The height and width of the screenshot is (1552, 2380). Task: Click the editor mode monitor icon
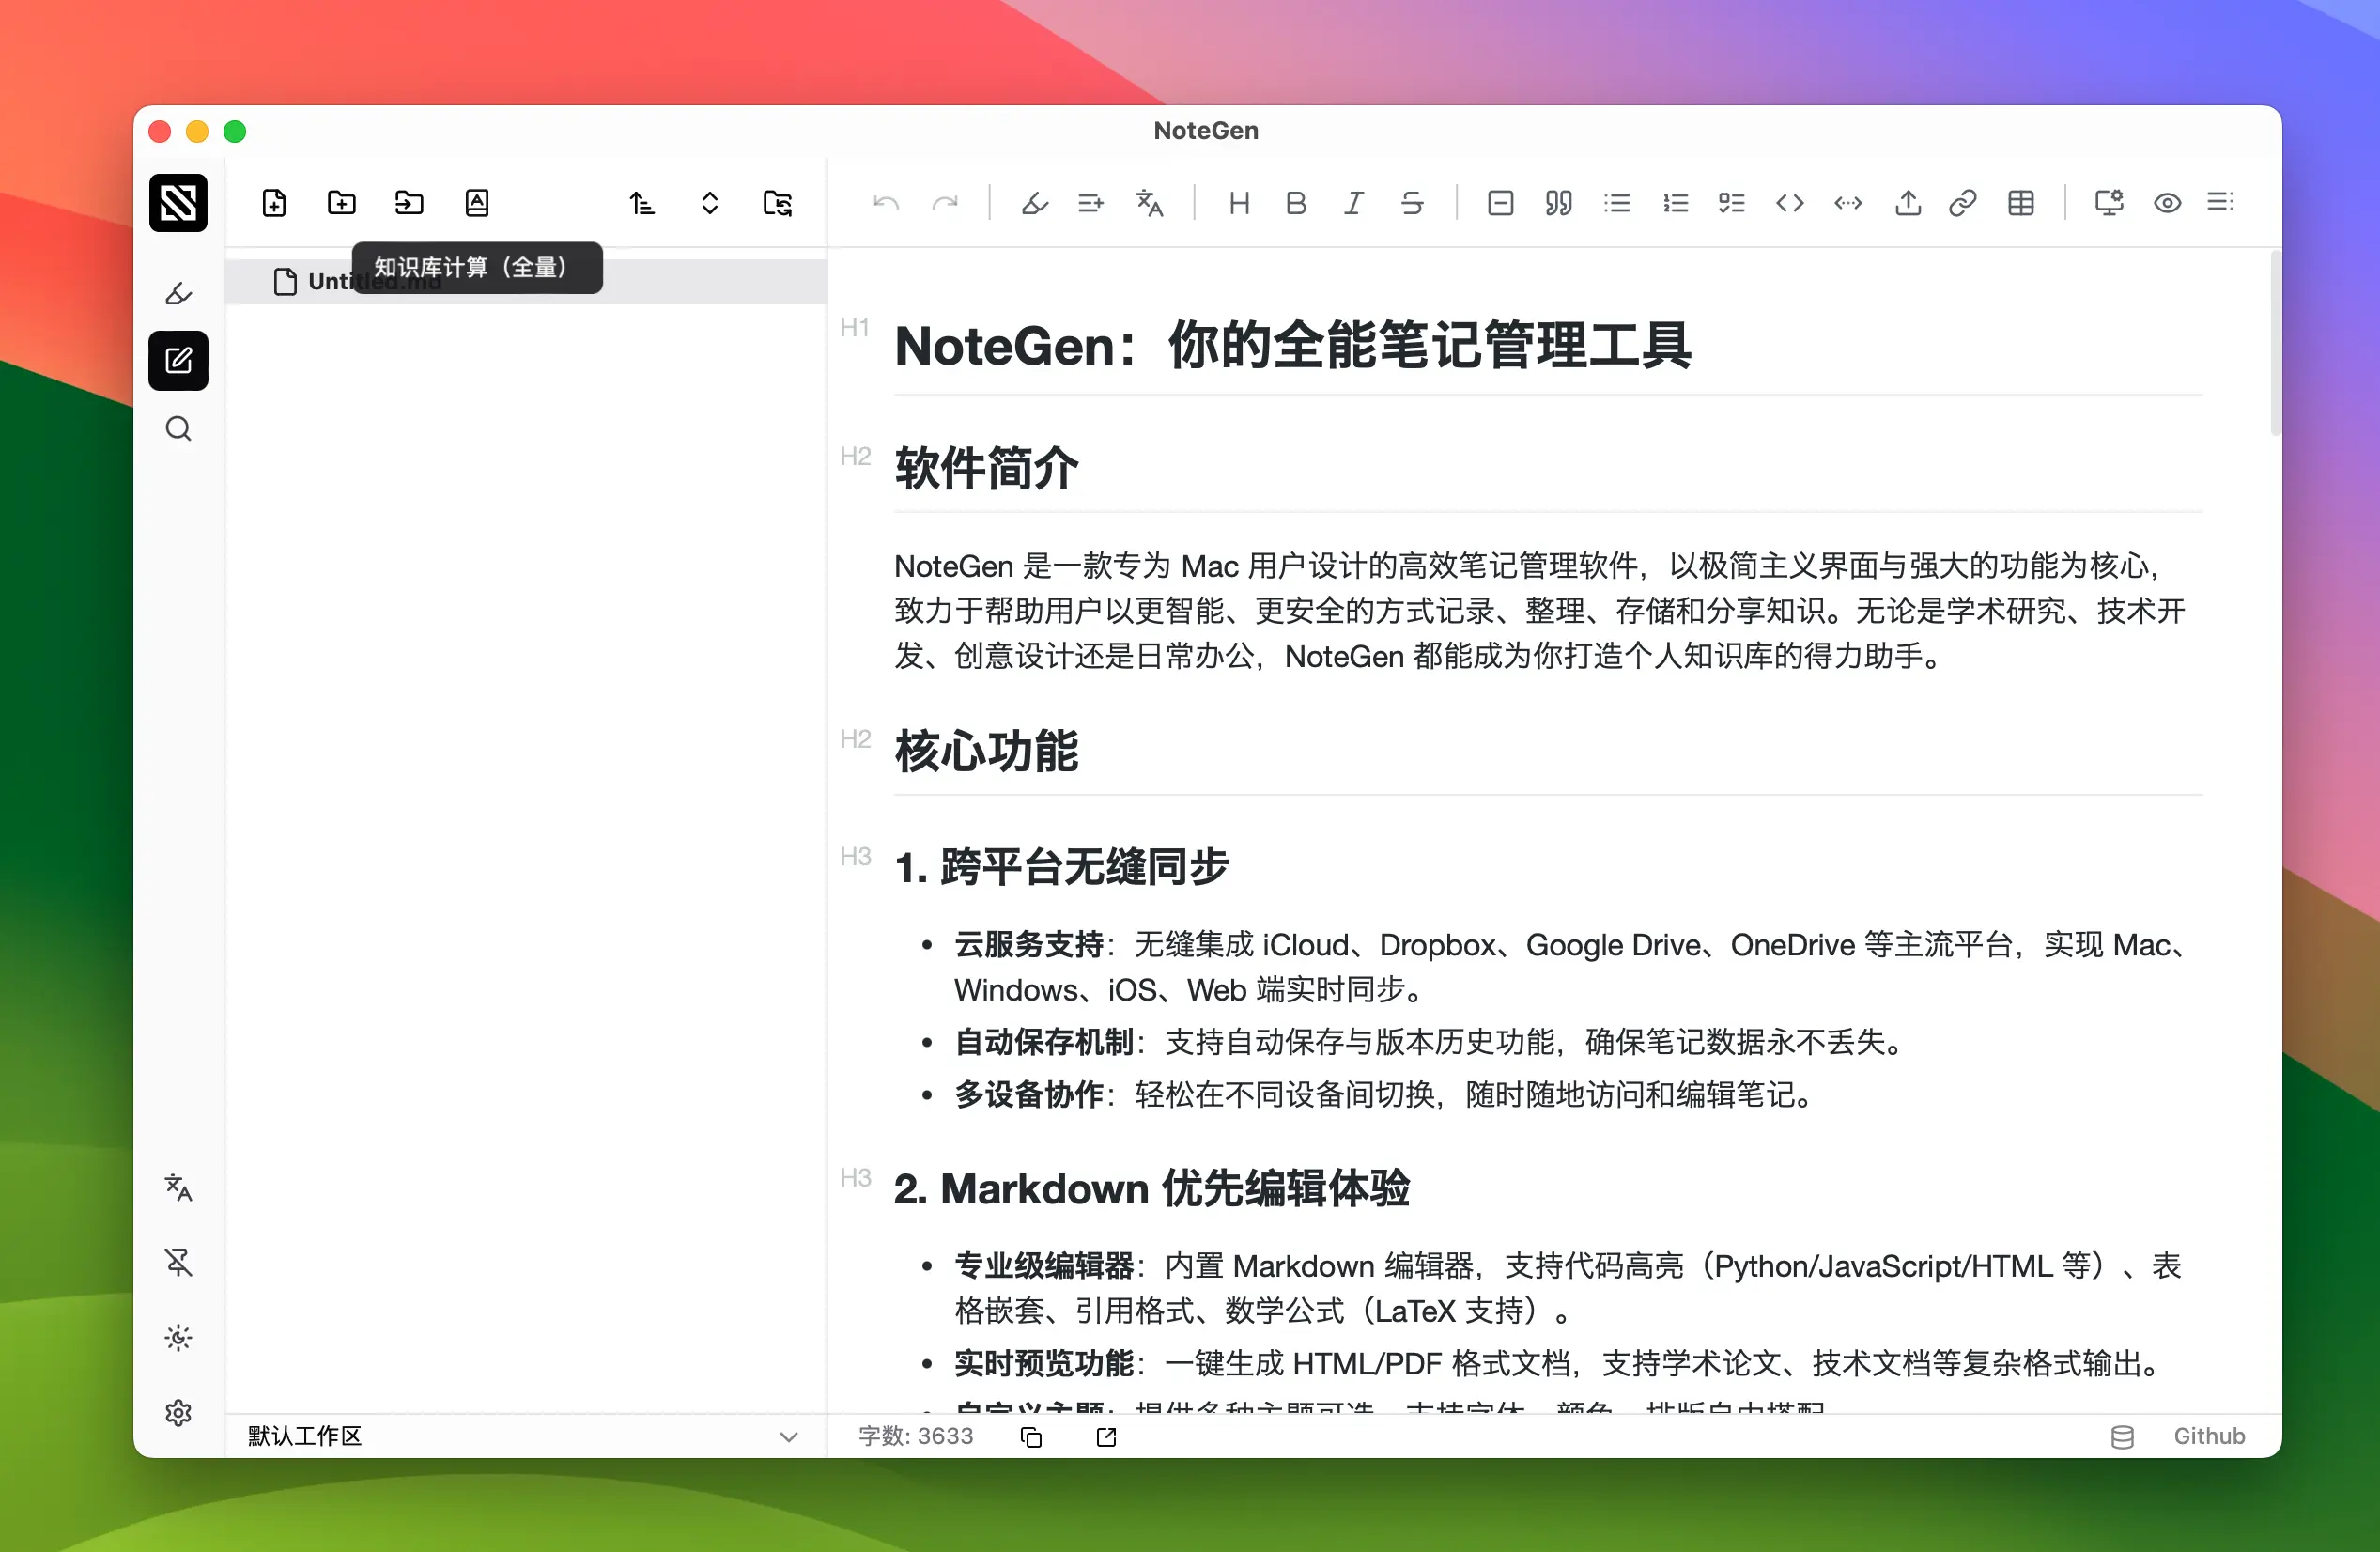click(2109, 203)
